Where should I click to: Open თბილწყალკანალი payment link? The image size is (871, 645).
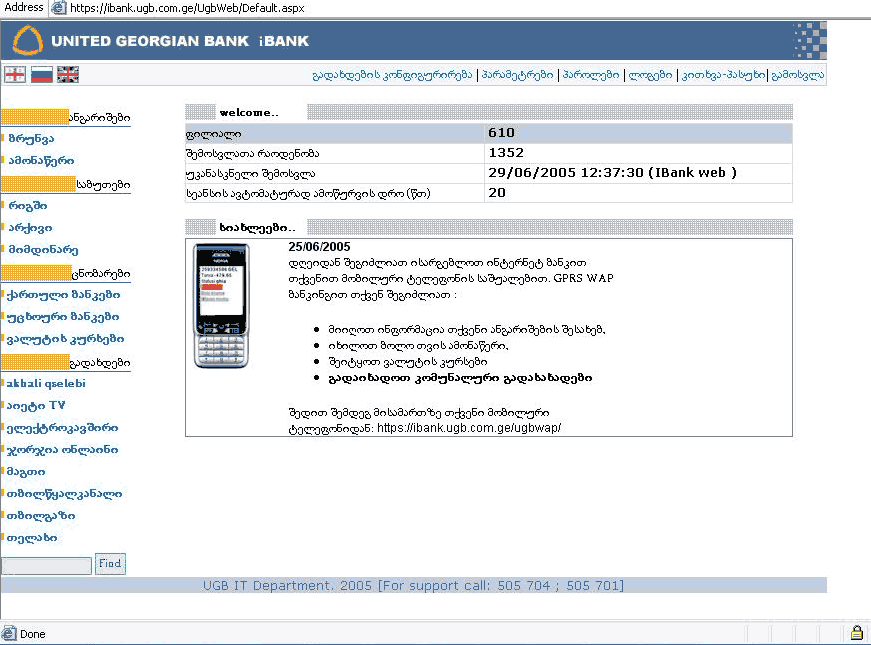(x=64, y=494)
